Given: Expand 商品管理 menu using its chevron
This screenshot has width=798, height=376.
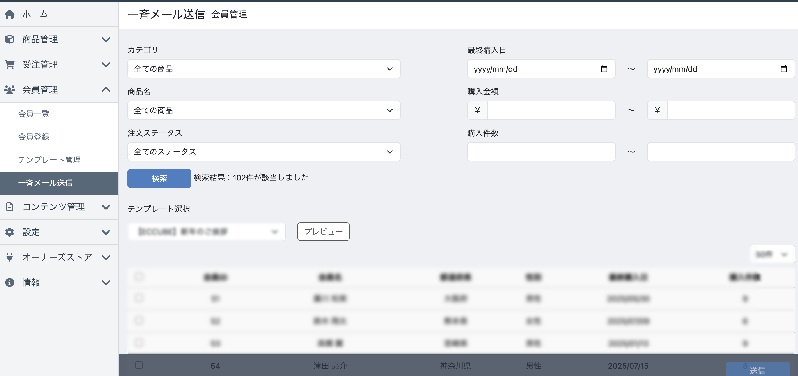Looking at the screenshot, I should click(x=106, y=39).
